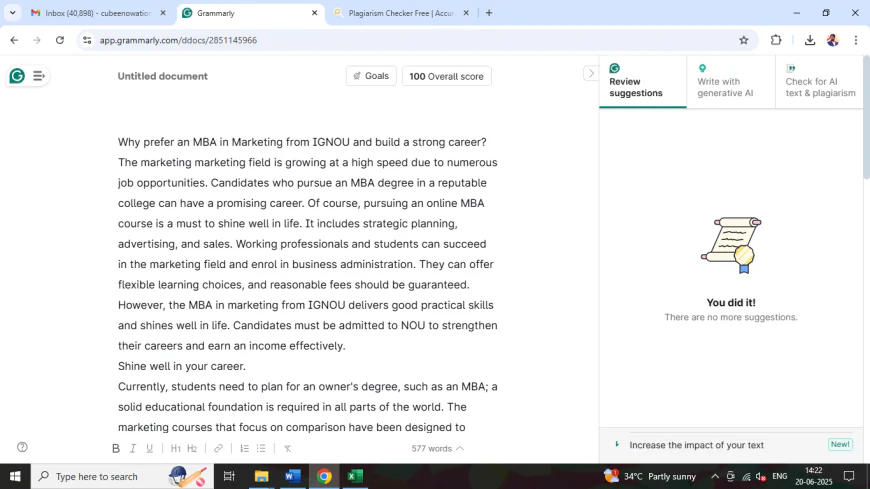This screenshot has width=870, height=489.
Task: Apply underline formatting
Action: [150, 448]
